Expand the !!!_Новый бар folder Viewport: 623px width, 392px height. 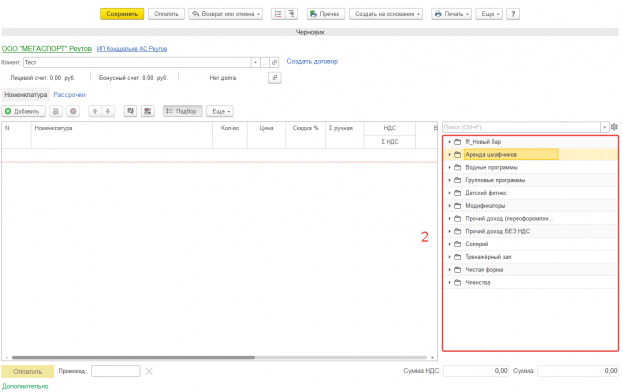(449, 142)
